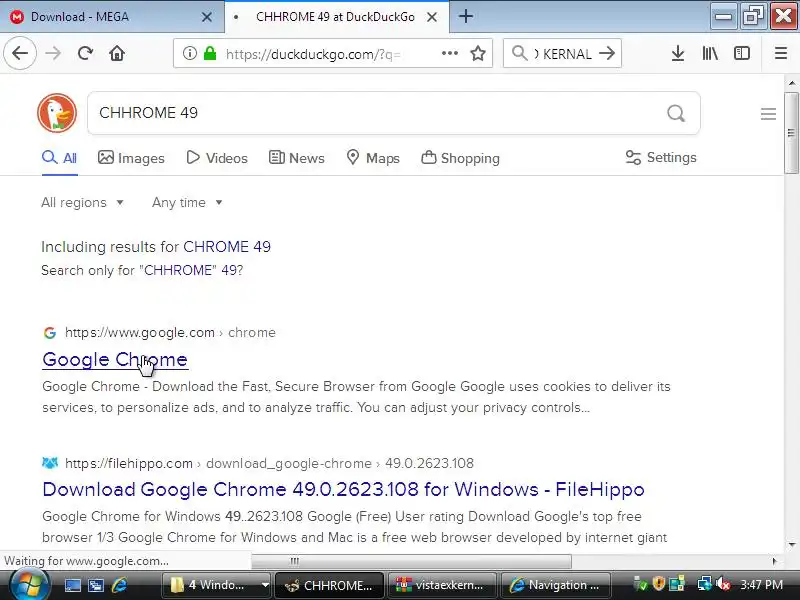Open the Windows Start orb
800x600 pixels.
pos(29,585)
